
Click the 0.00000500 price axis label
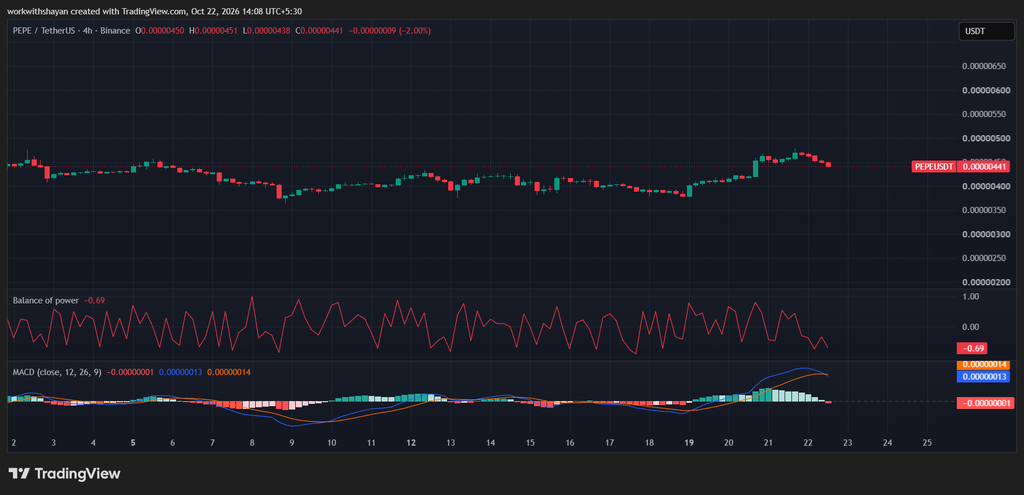coord(985,138)
